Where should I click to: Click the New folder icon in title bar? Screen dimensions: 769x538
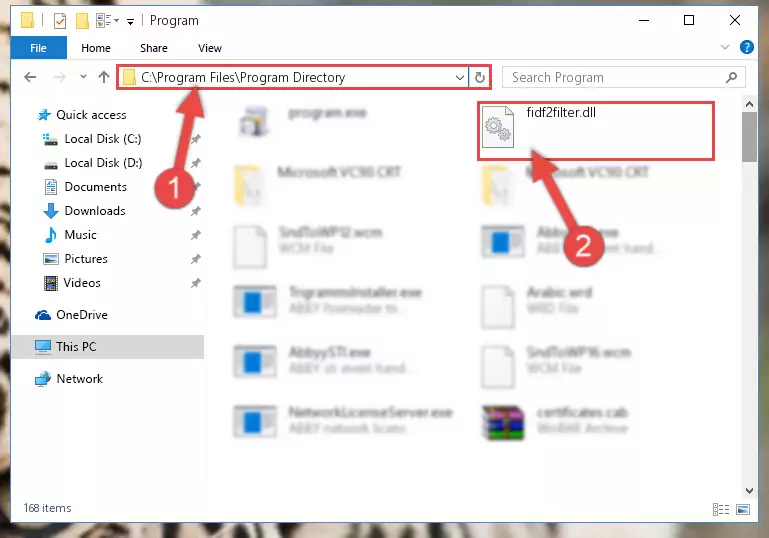pos(82,21)
